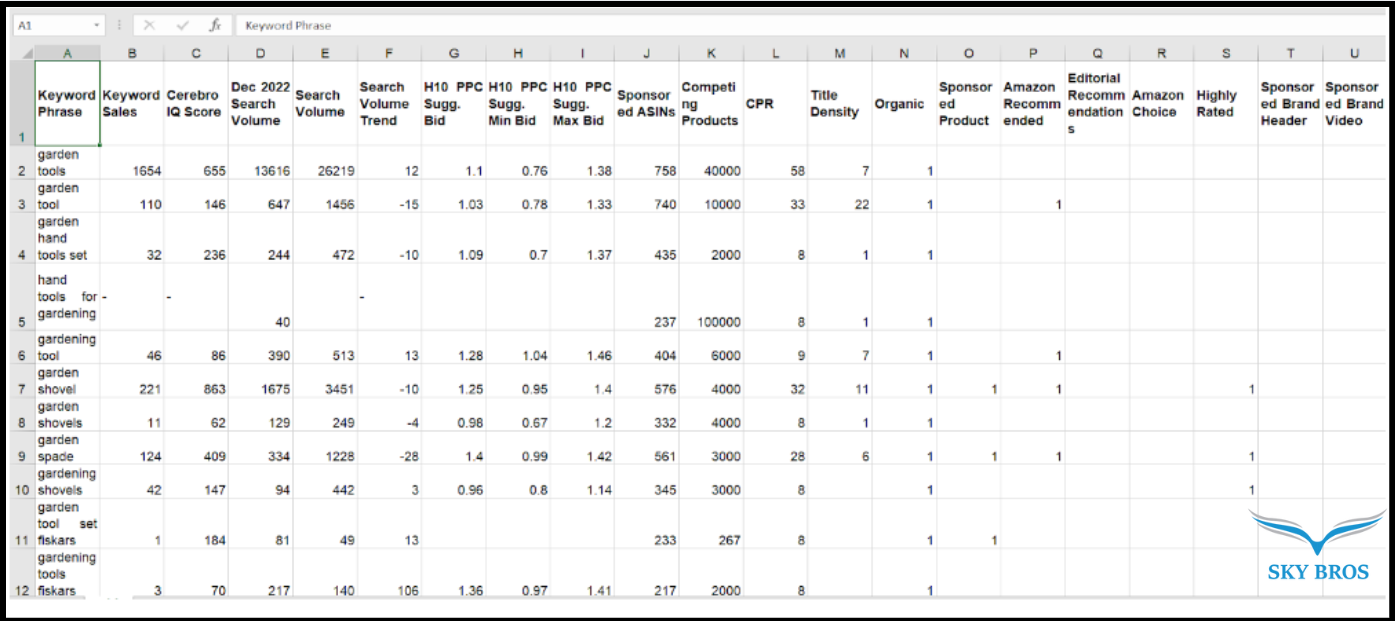Click the three-dot name box resize handle

[119, 25]
